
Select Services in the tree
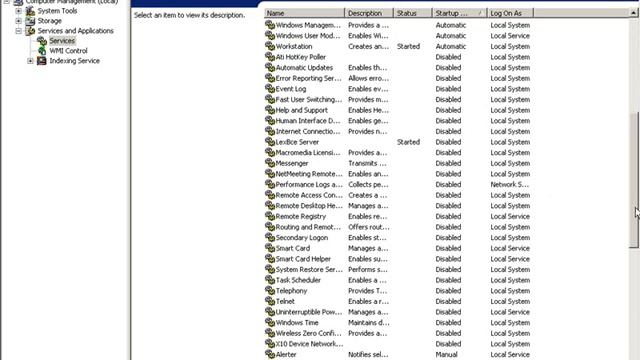(62, 40)
